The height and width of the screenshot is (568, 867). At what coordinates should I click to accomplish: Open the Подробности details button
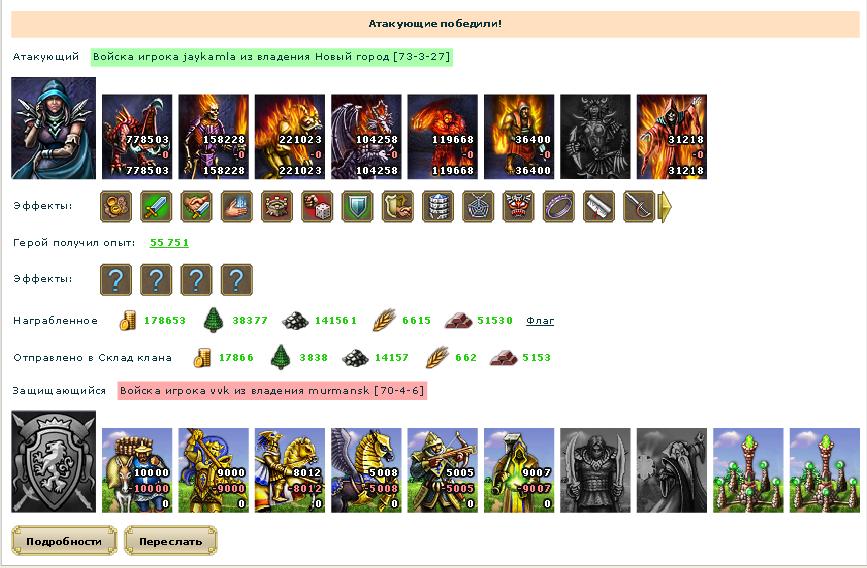click(x=64, y=541)
